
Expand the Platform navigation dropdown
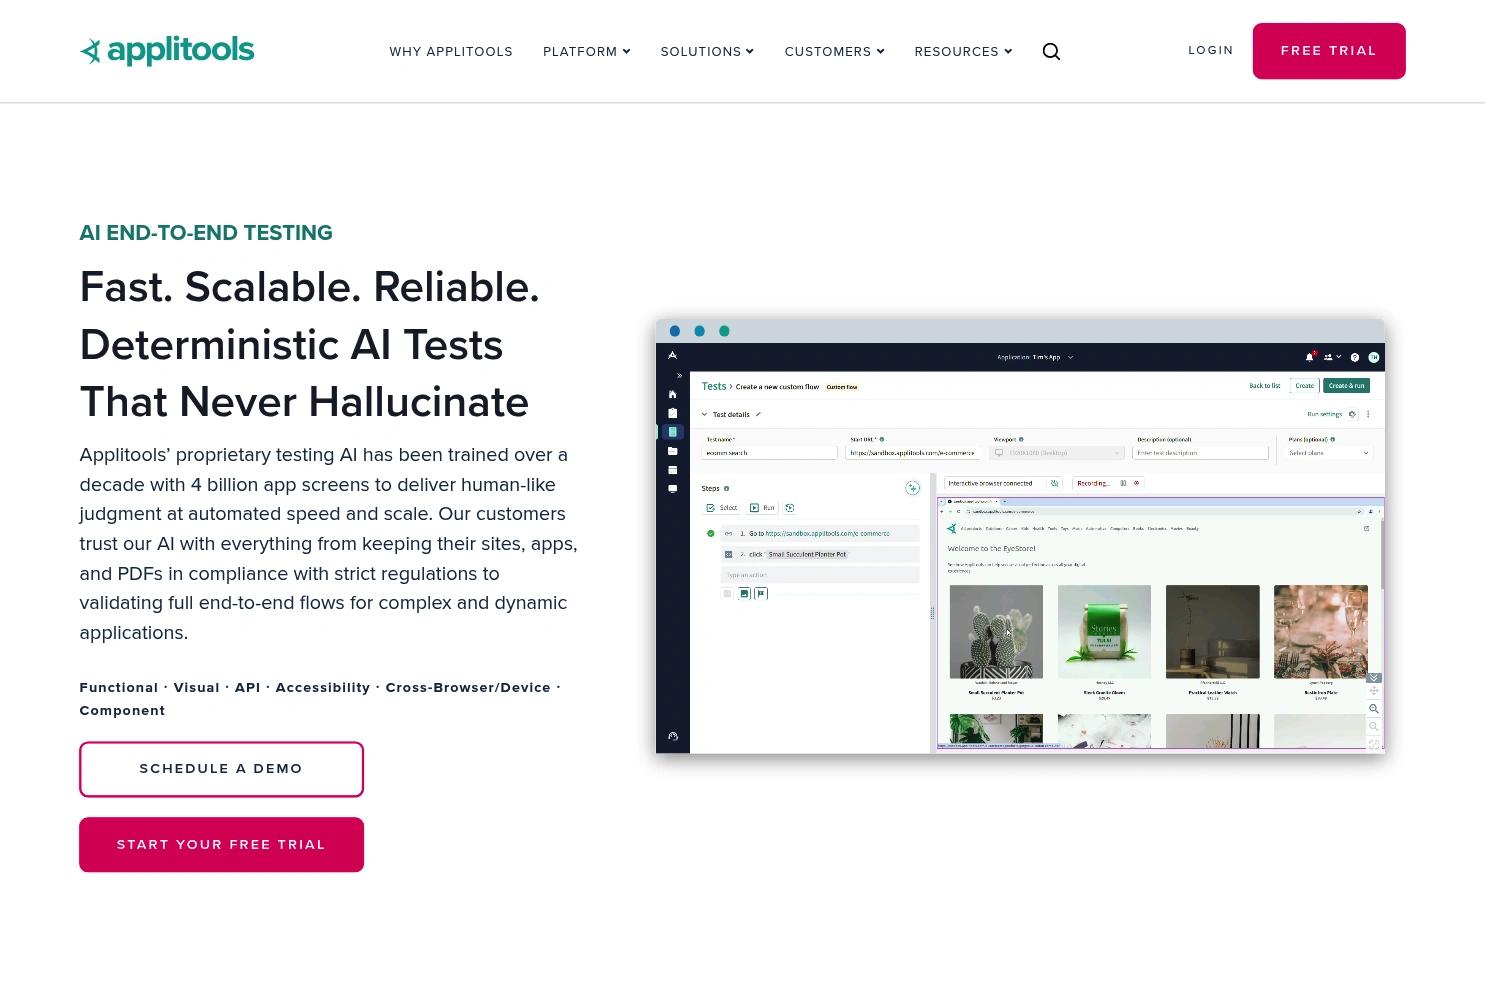point(587,52)
